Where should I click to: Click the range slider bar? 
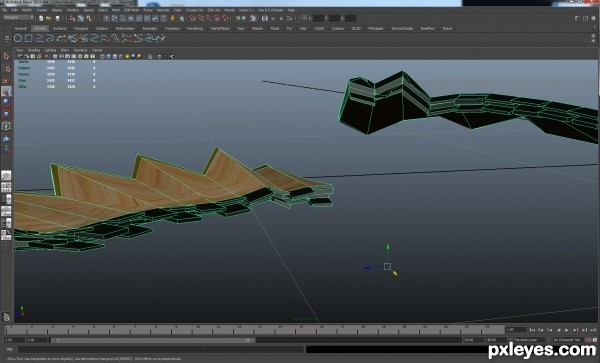point(153,340)
